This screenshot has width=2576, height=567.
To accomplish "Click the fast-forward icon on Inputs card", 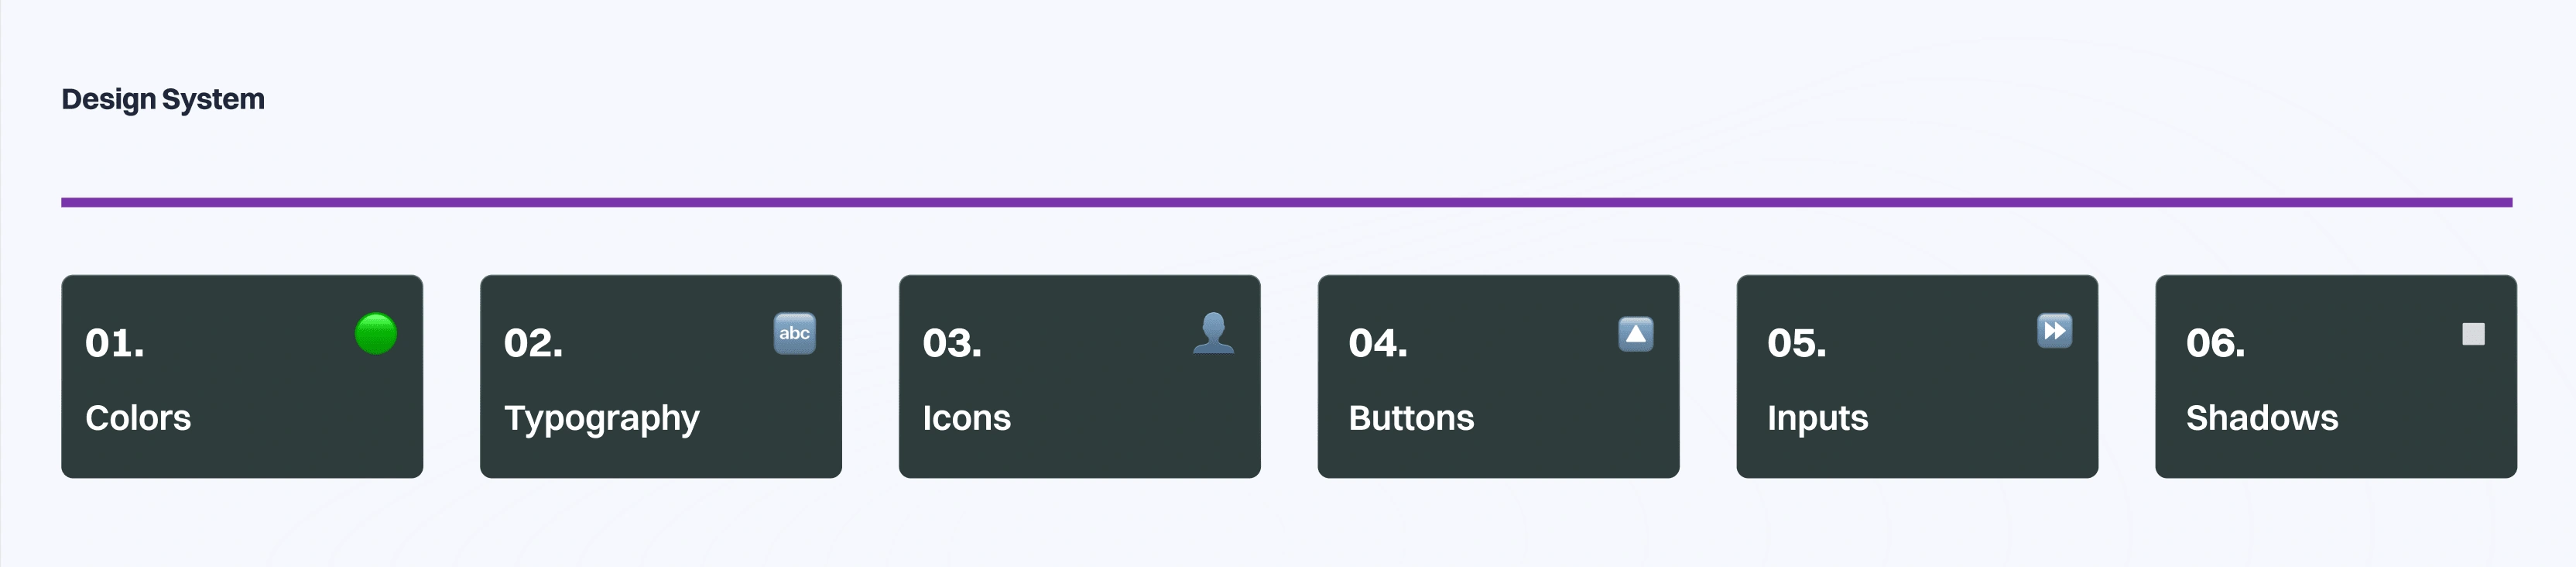I will [x=2055, y=331].
